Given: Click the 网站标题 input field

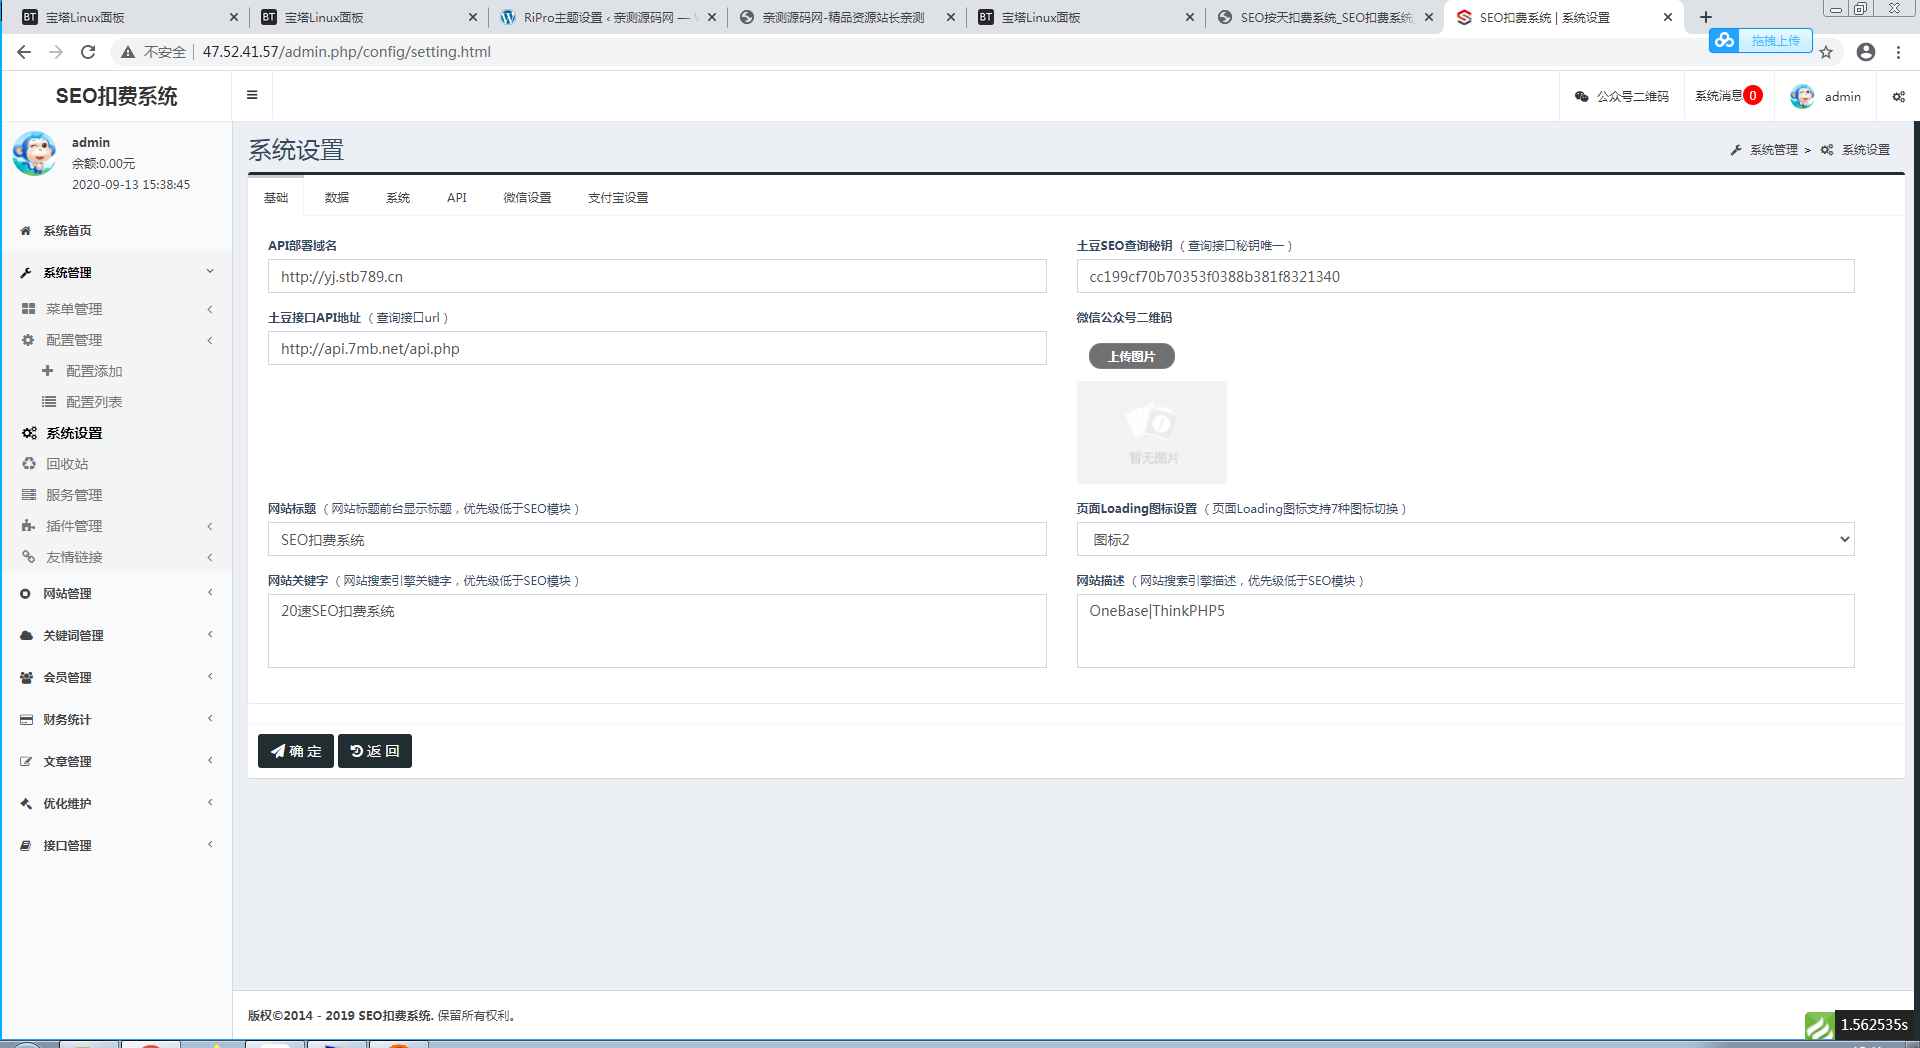Looking at the screenshot, I should point(657,540).
